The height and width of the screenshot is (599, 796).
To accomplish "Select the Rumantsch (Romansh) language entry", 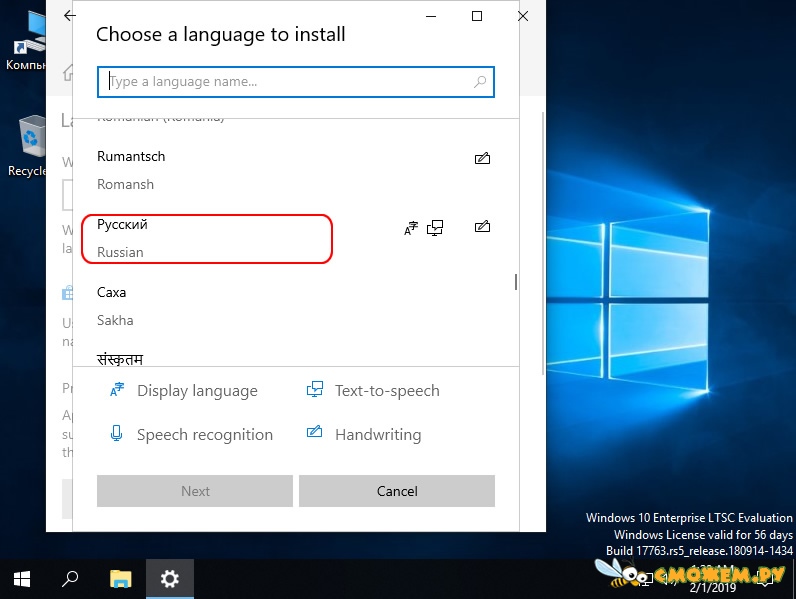I will pyautogui.click(x=295, y=171).
